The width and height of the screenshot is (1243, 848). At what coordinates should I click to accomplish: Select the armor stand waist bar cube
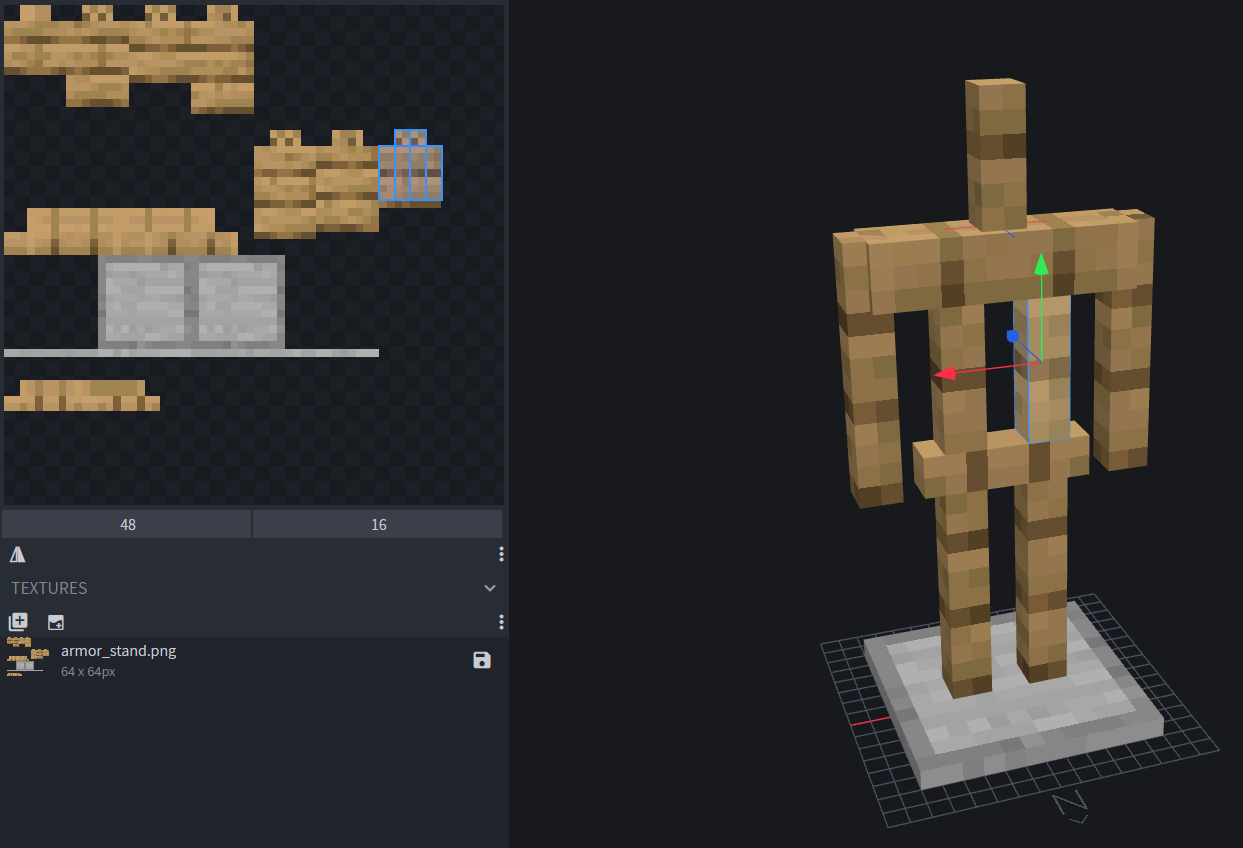(x=1000, y=462)
